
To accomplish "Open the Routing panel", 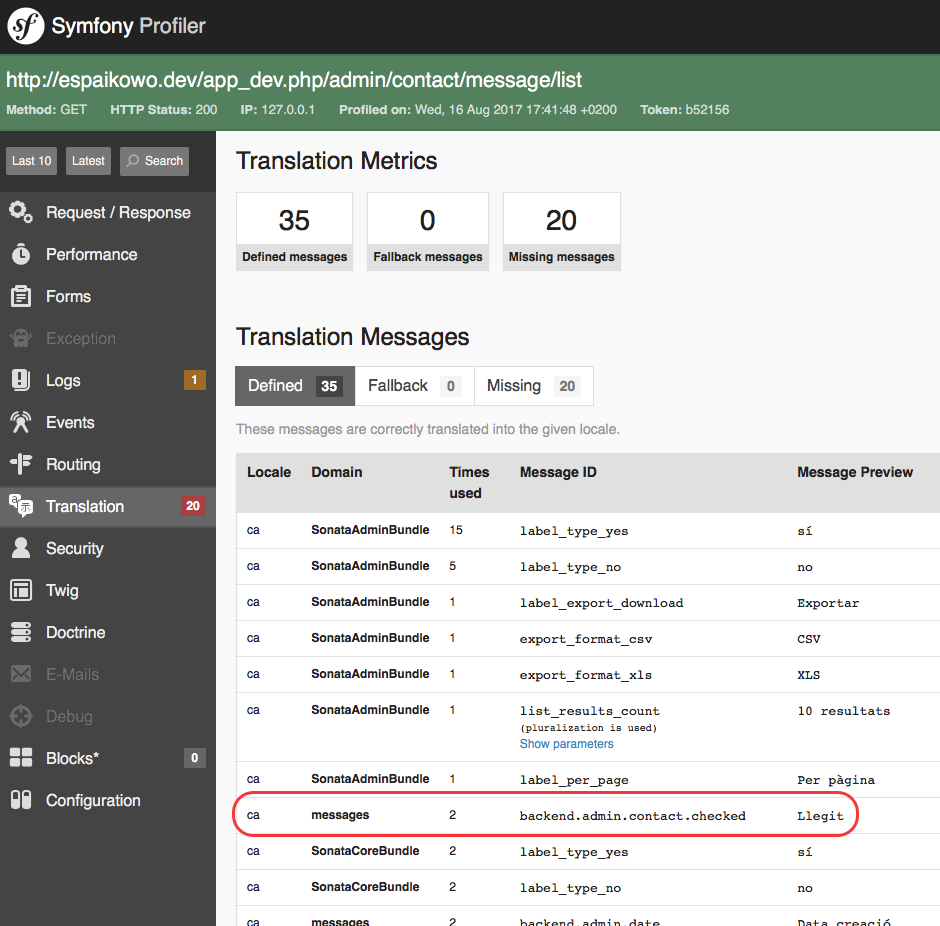I will 108,464.
